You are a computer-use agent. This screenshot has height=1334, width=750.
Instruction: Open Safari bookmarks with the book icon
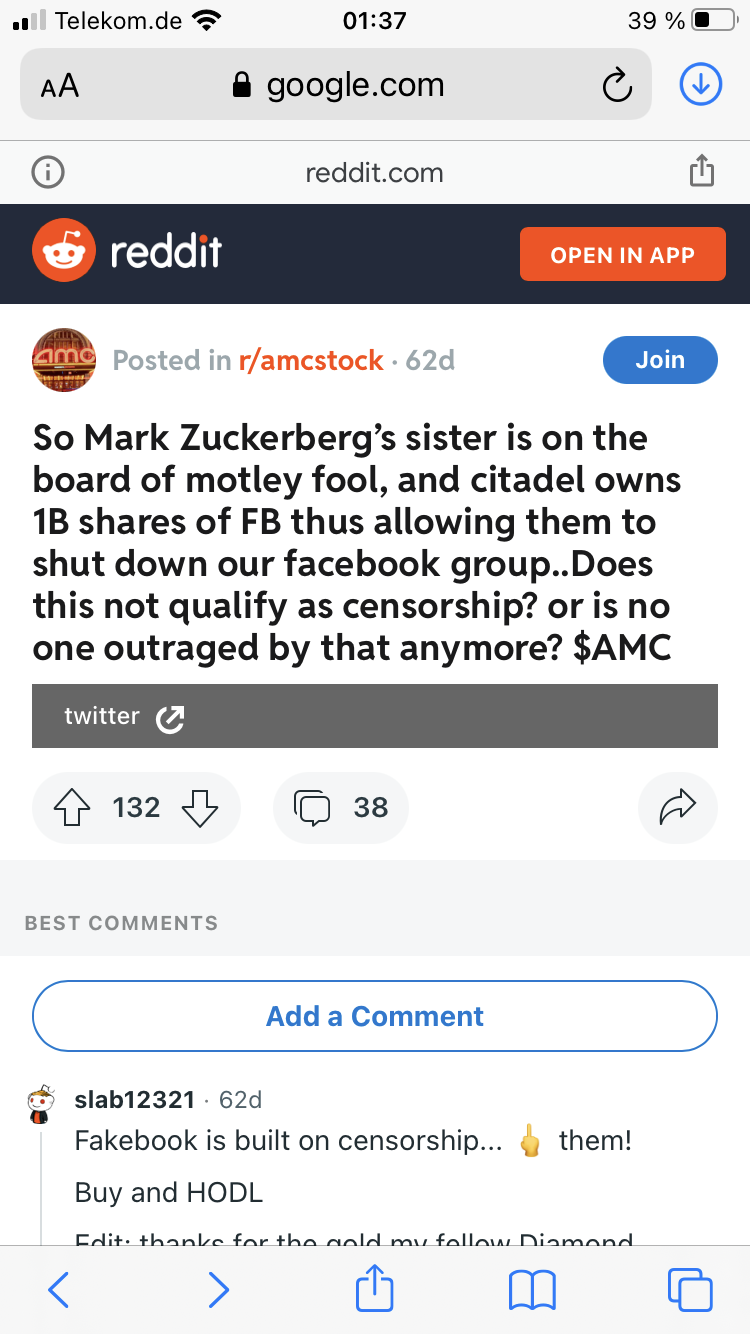531,1290
